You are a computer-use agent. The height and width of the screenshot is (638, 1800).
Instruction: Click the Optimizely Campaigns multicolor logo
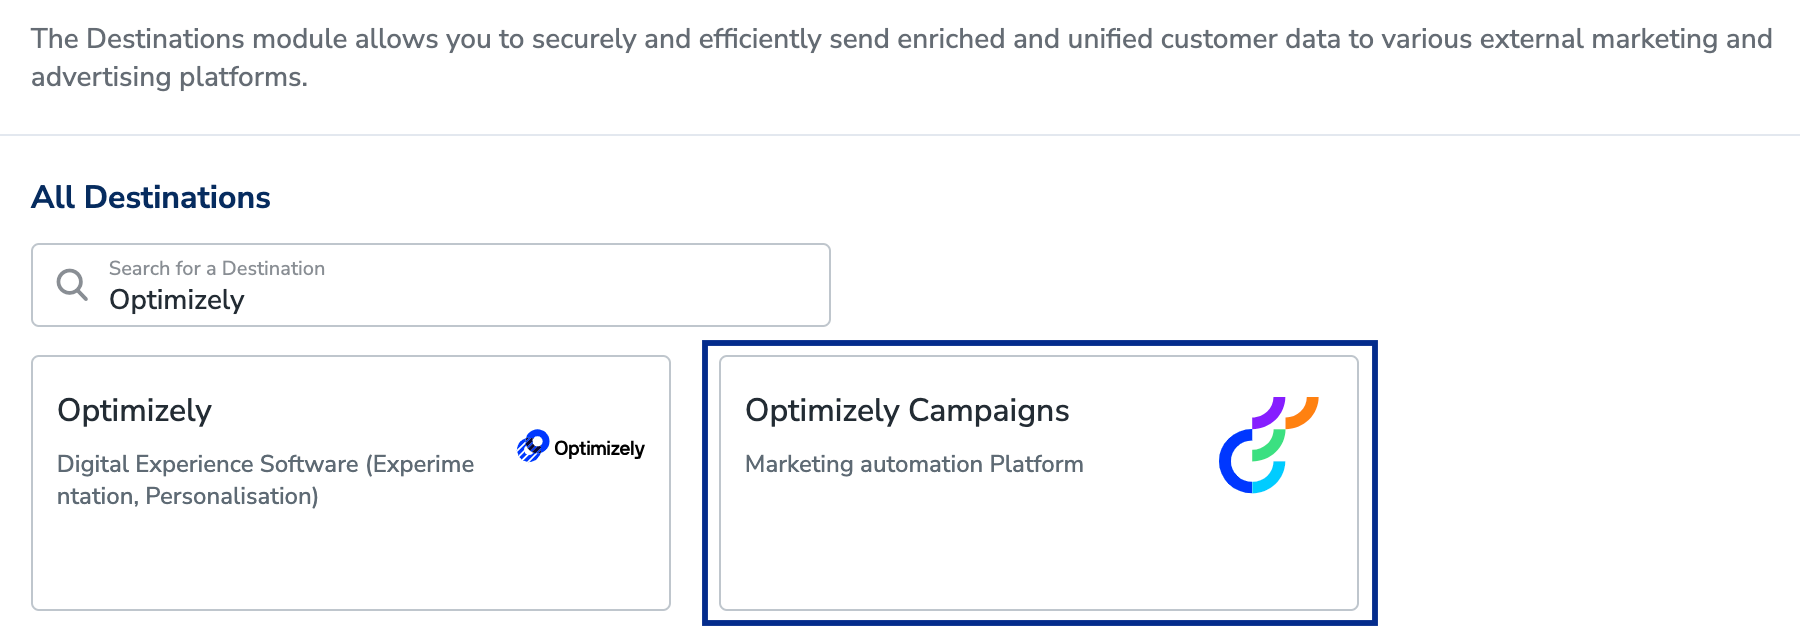1268,445
